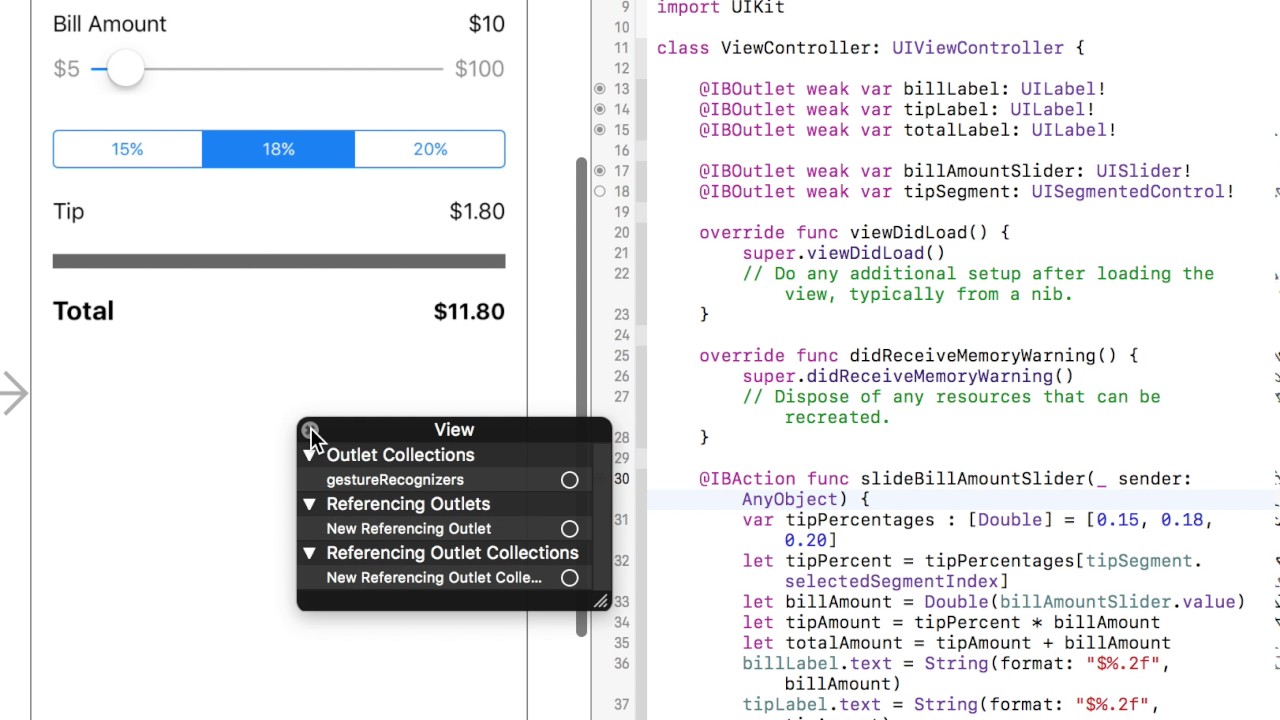The height and width of the screenshot is (720, 1280).
Task: Click the $100 maximum slider label
Action: 480,69
